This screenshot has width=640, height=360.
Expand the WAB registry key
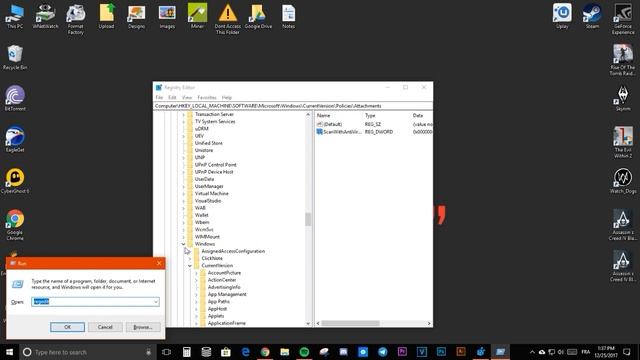(x=184, y=208)
